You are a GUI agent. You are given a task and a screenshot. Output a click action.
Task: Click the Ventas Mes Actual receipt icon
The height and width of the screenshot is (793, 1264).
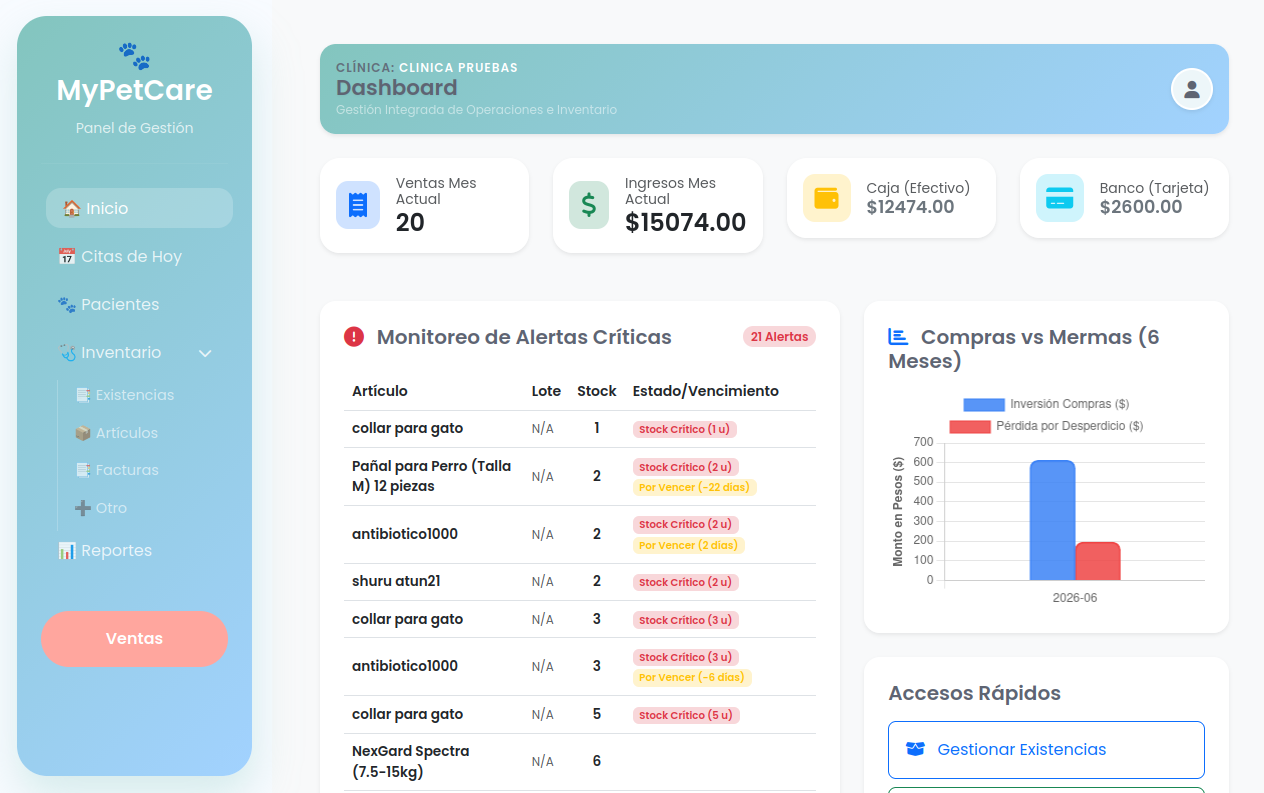click(x=357, y=205)
